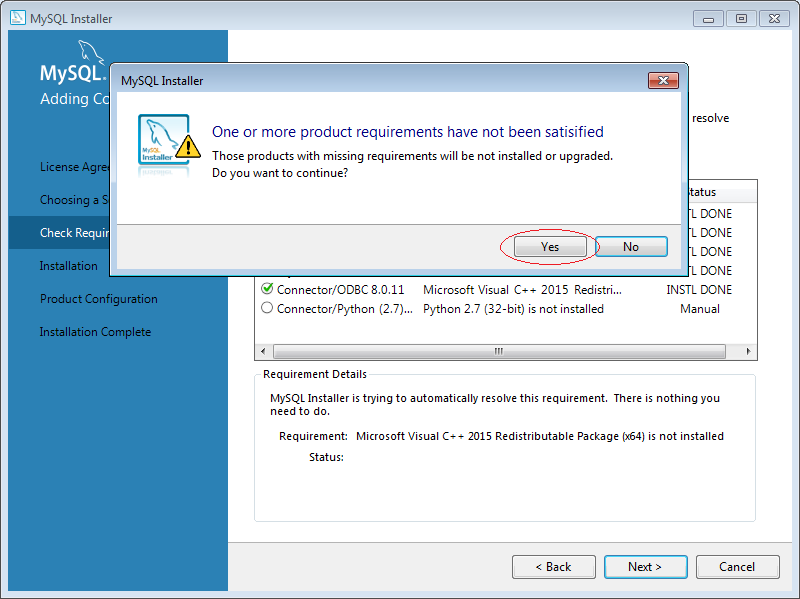Click the 'Do you want to continue?' text

(x=280, y=173)
